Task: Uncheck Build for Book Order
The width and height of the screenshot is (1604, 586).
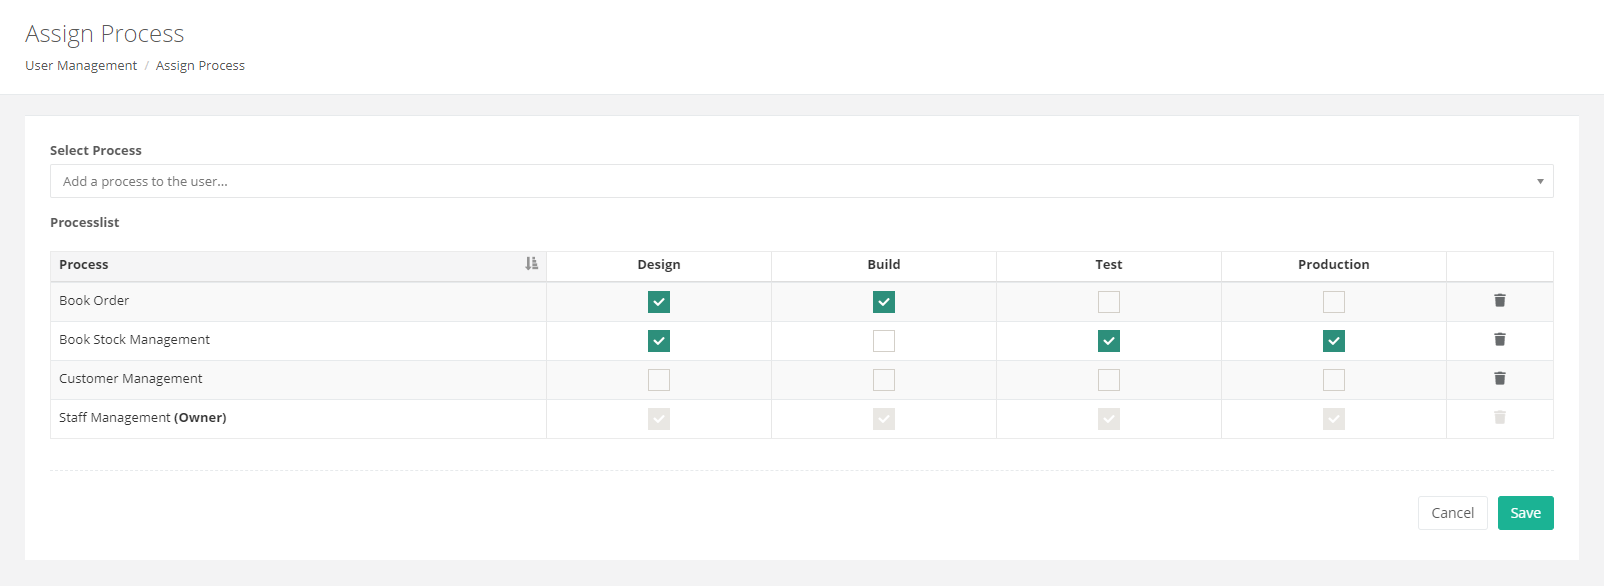Action: click(884, 302)
